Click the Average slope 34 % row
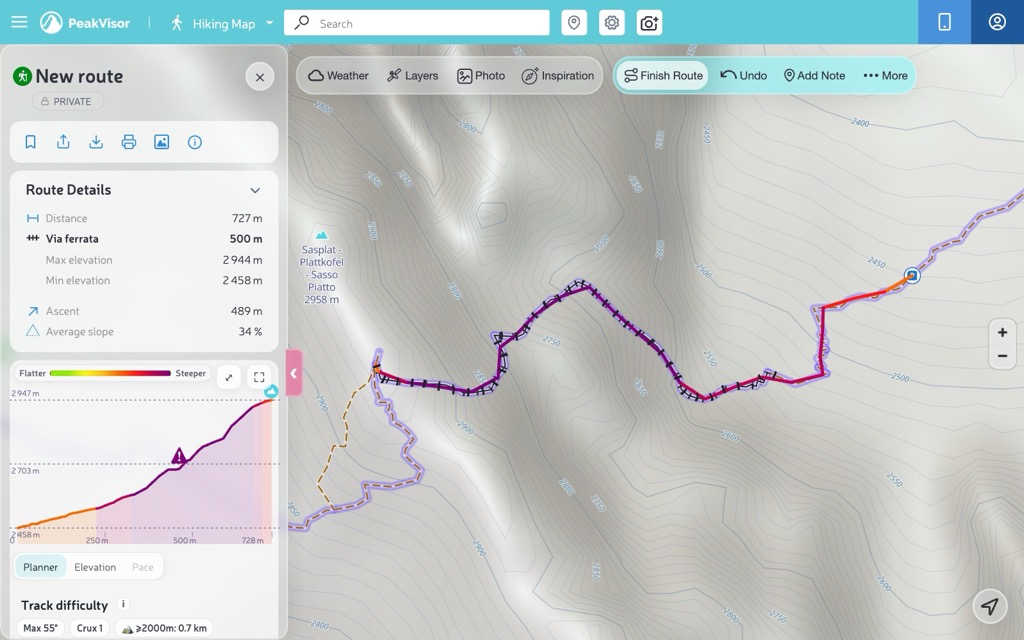Screen dimensions: 1024x640 (144, 331)
